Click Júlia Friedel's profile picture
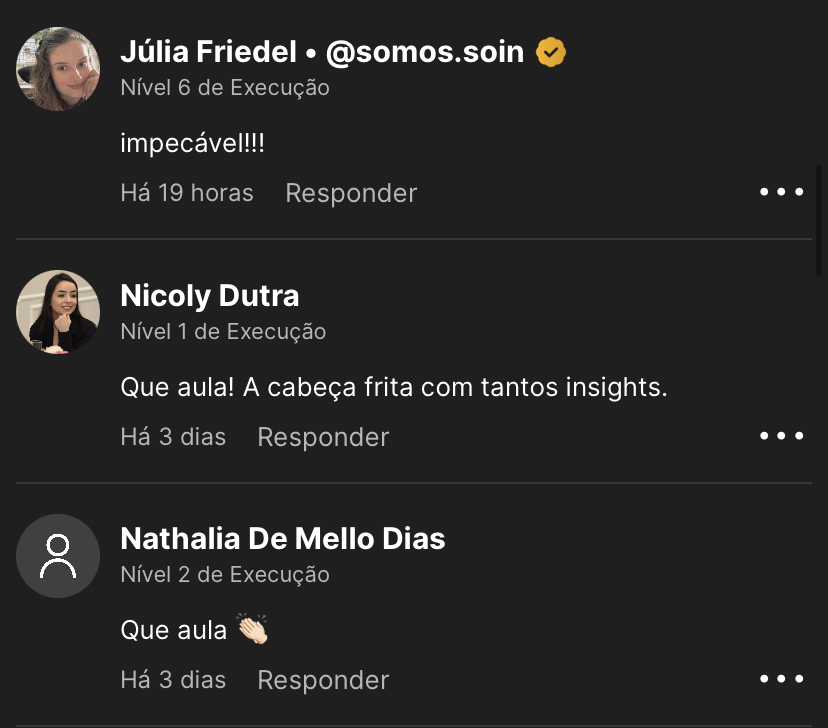 (x=57, y=68)
